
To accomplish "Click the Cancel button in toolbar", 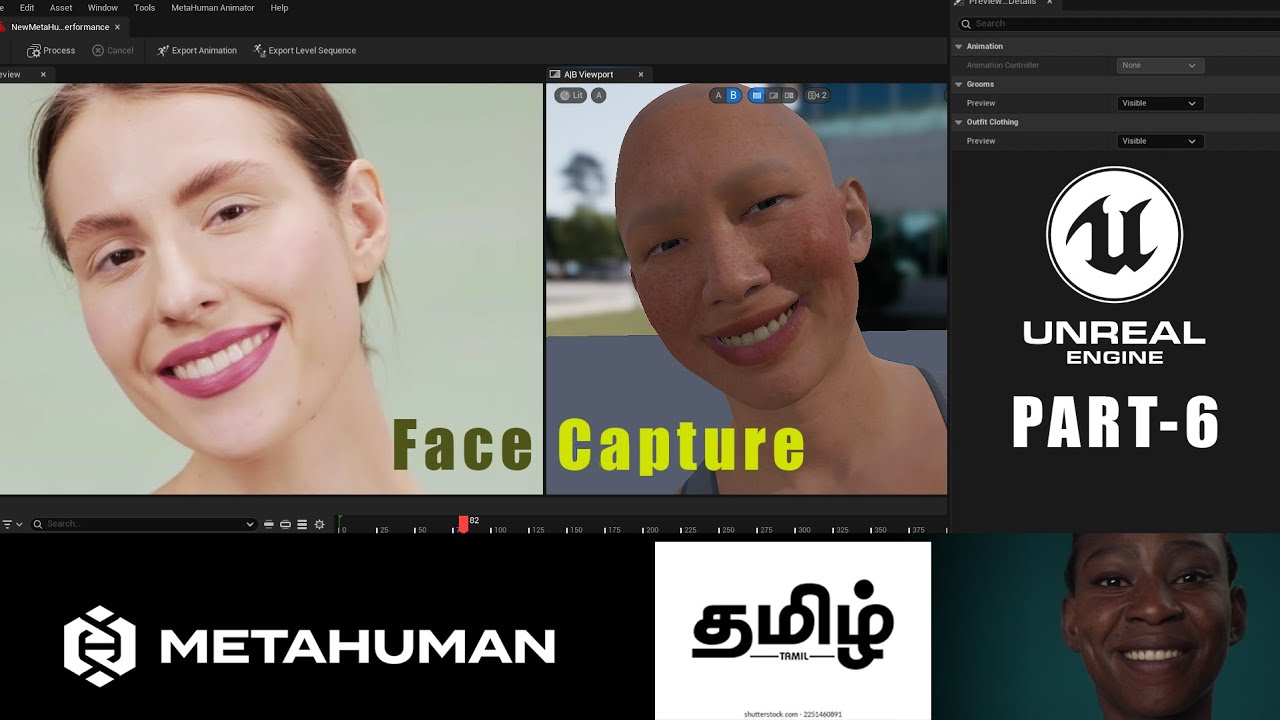I will pyautogui.click(x=113, y=50).
